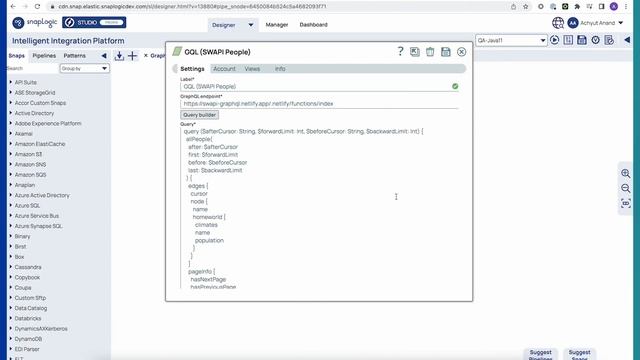Open the Designer dropdown arrow
Viewport: 640px width, 360px height.
point(251,25)
